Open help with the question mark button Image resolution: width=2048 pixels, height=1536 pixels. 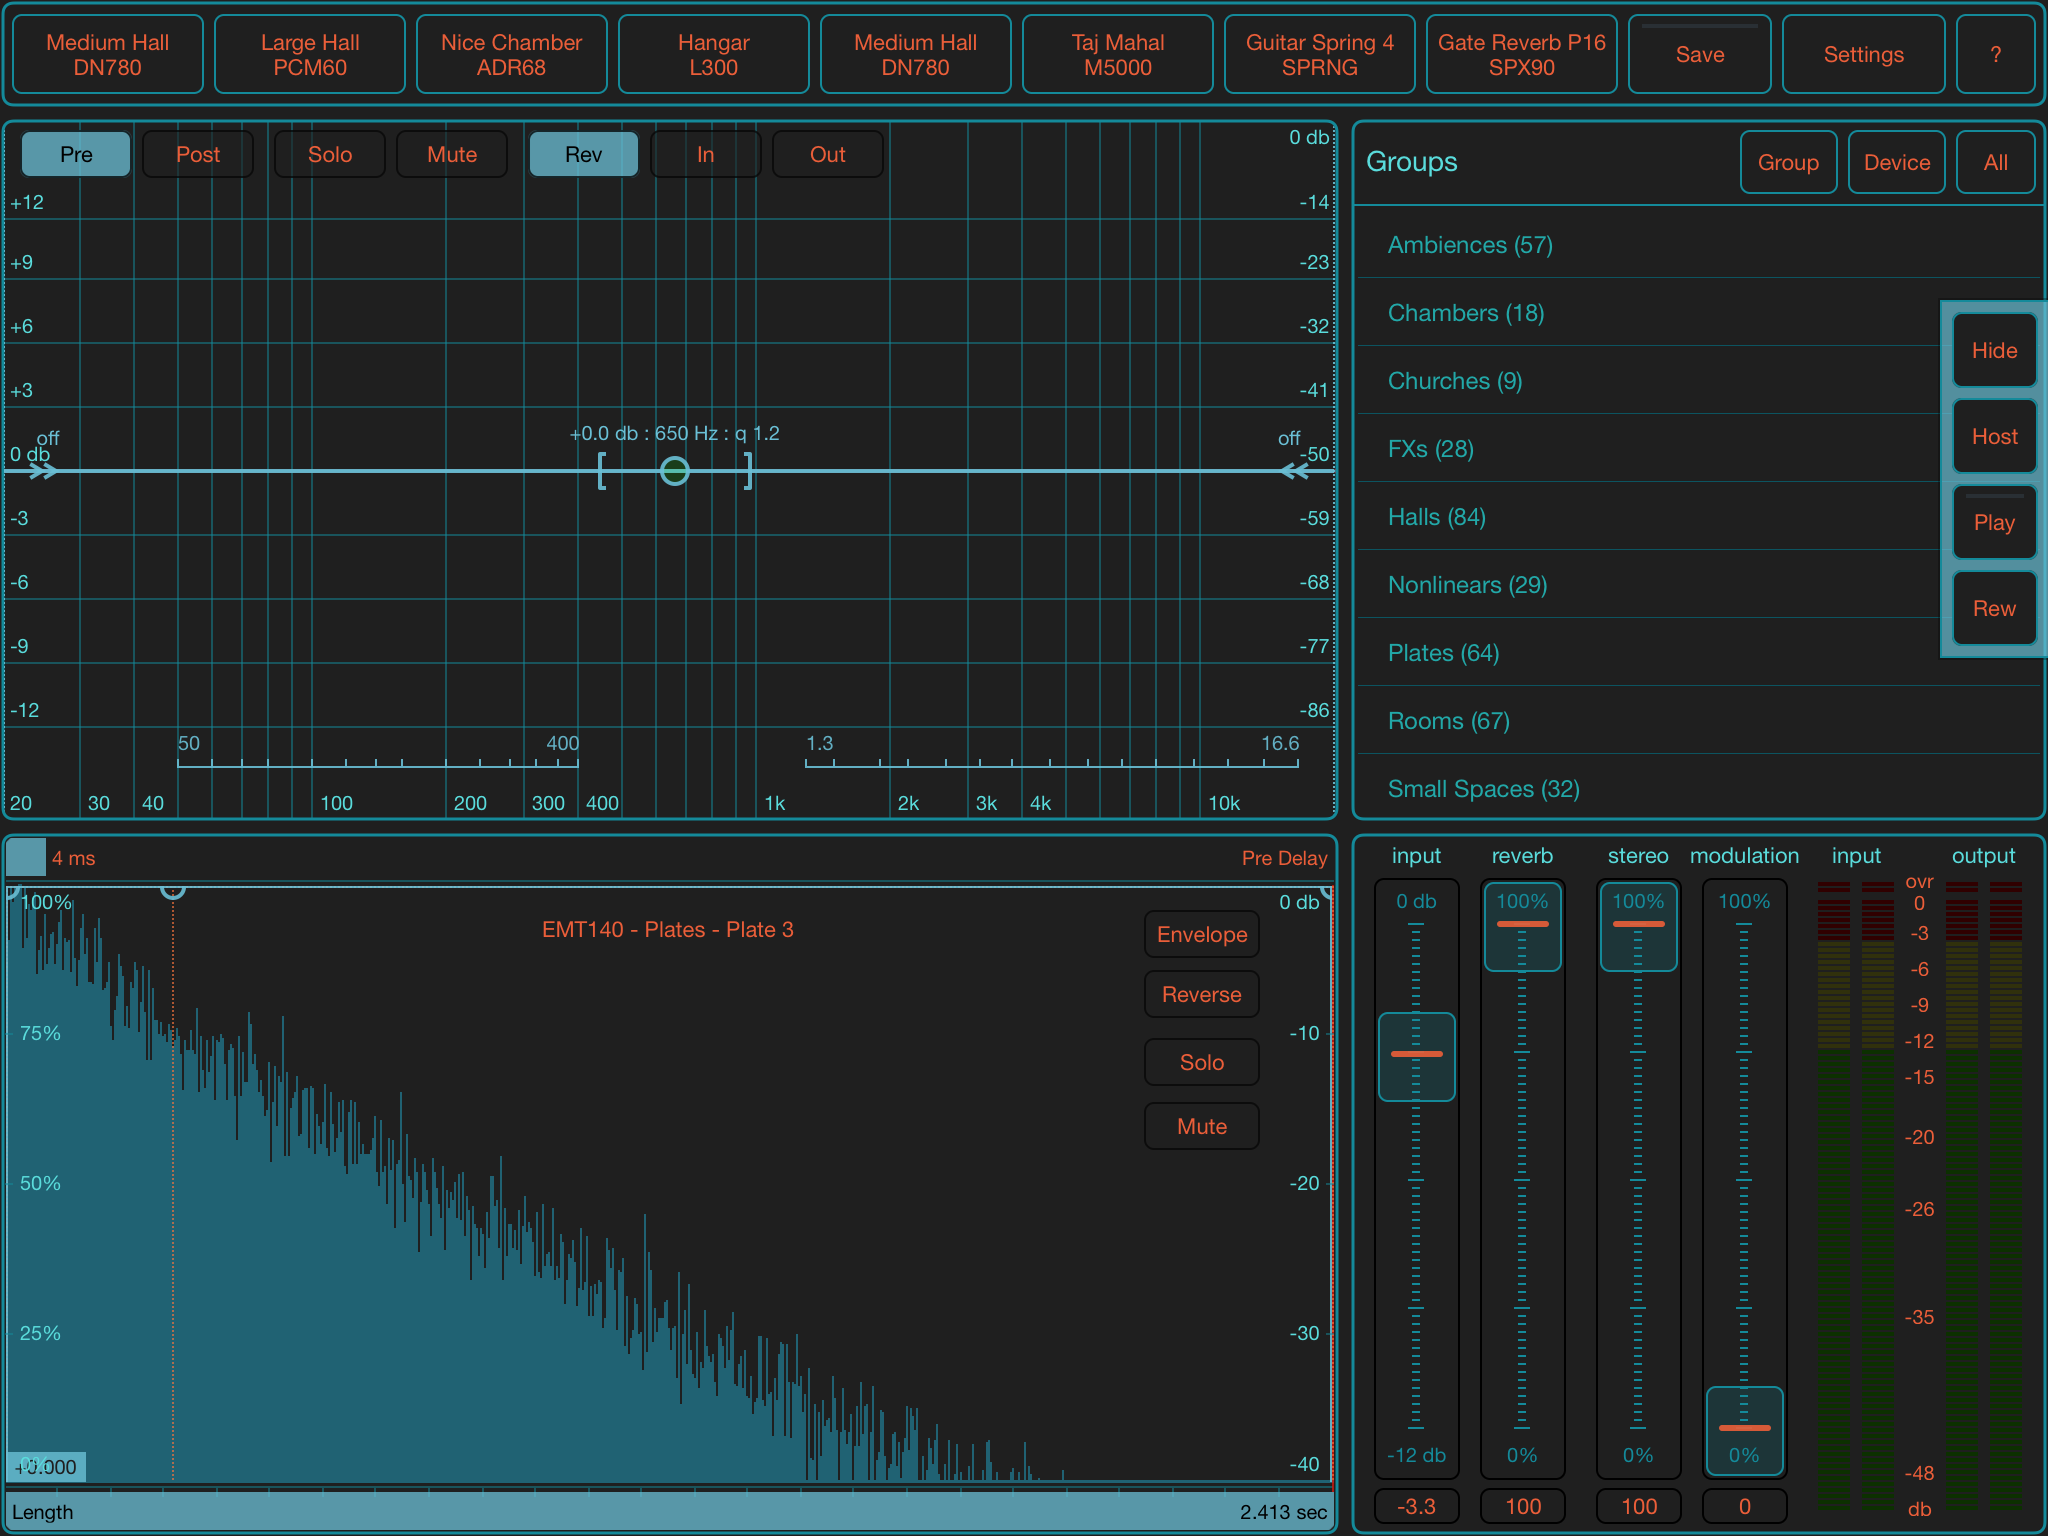[x=1996, y=55]
